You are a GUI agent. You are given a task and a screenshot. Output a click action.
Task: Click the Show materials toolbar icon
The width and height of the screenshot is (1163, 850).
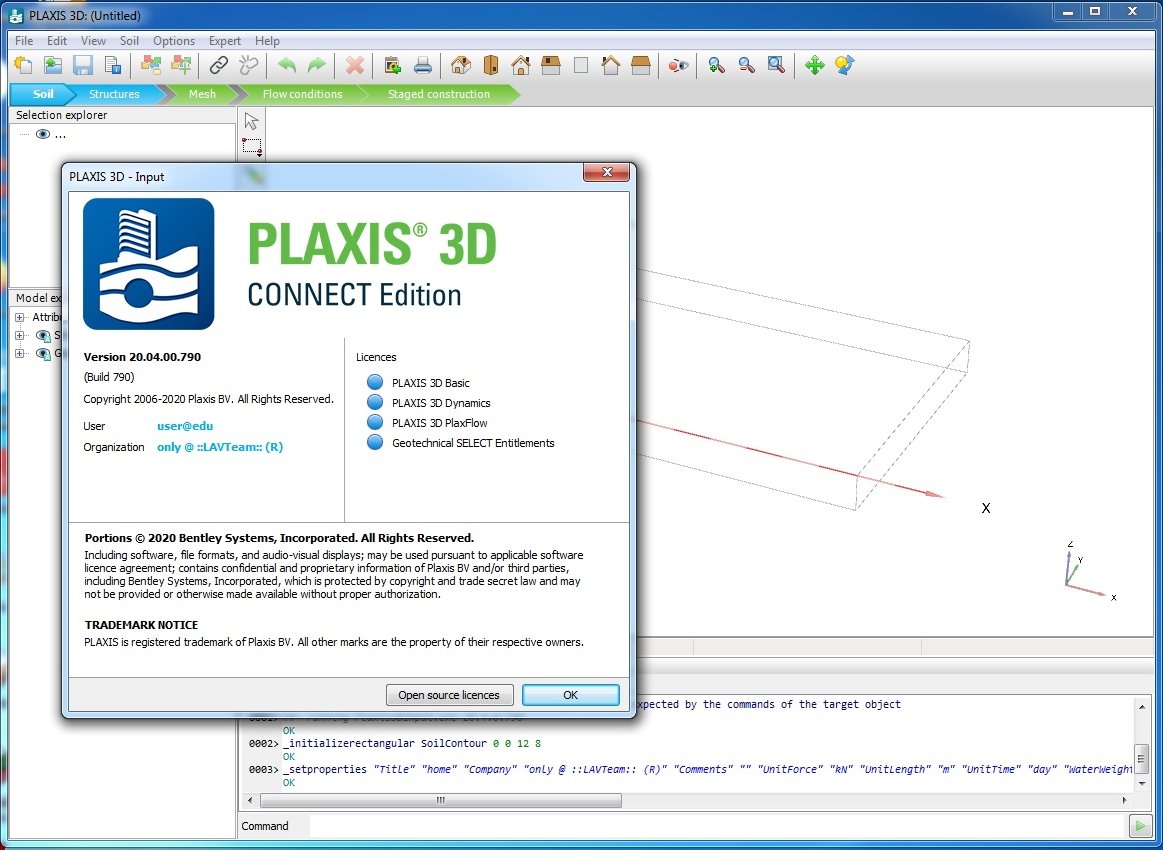point(151,65)
